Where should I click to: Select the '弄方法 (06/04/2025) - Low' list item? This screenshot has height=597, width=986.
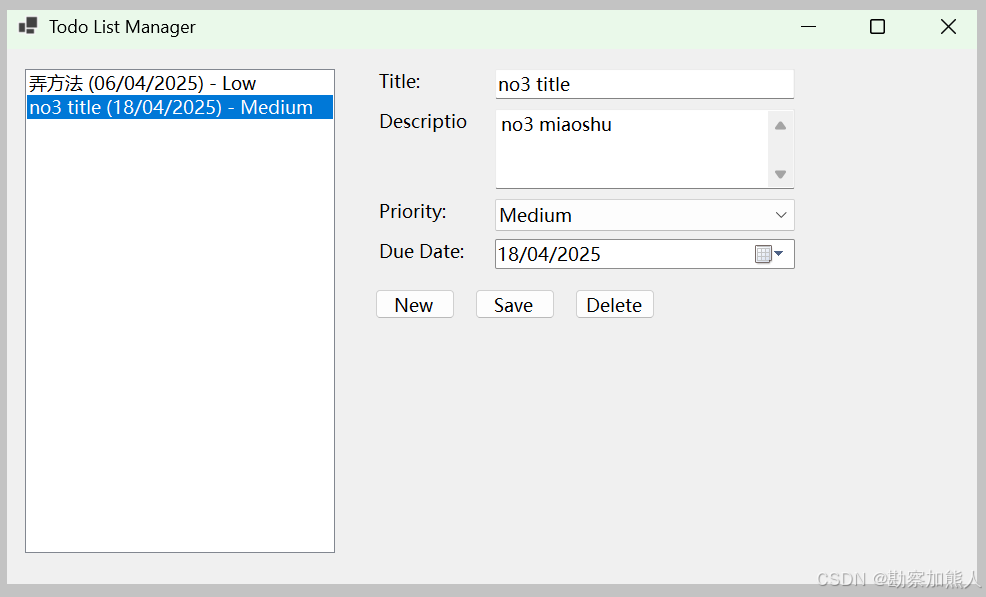pos(180,83)
